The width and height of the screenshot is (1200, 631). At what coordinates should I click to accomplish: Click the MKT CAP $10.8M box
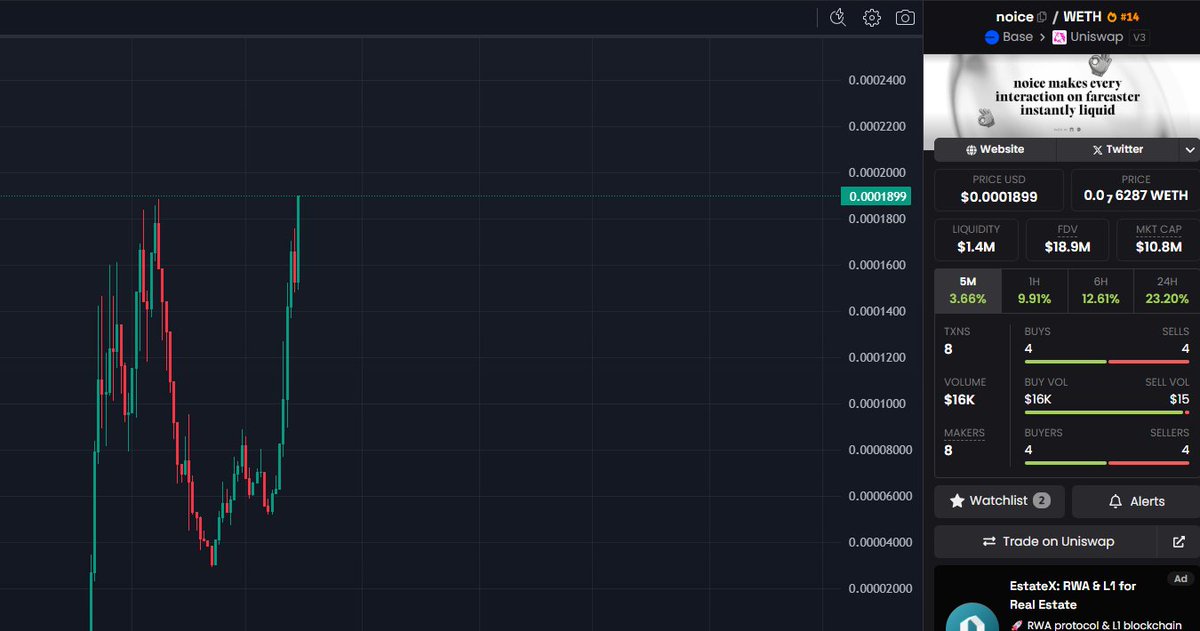1158,240
